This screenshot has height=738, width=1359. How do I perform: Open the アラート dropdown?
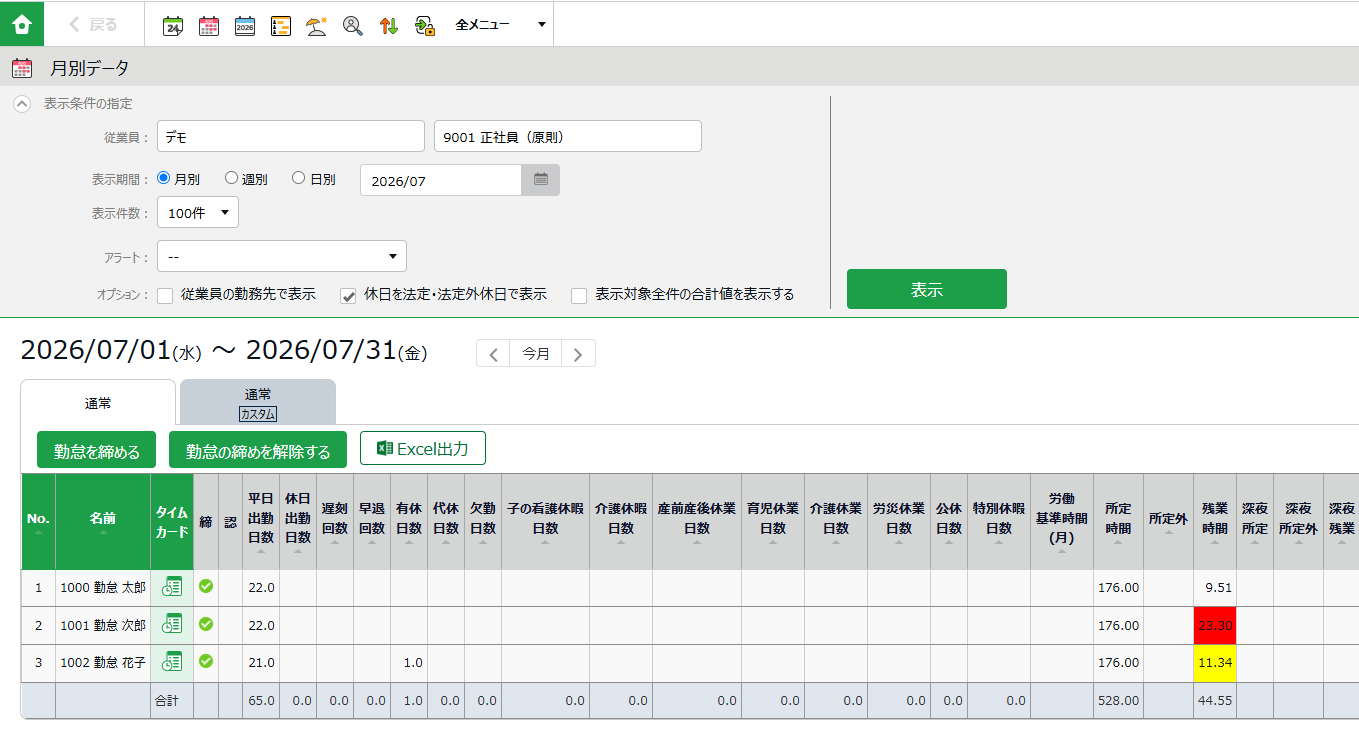[282, 256]
